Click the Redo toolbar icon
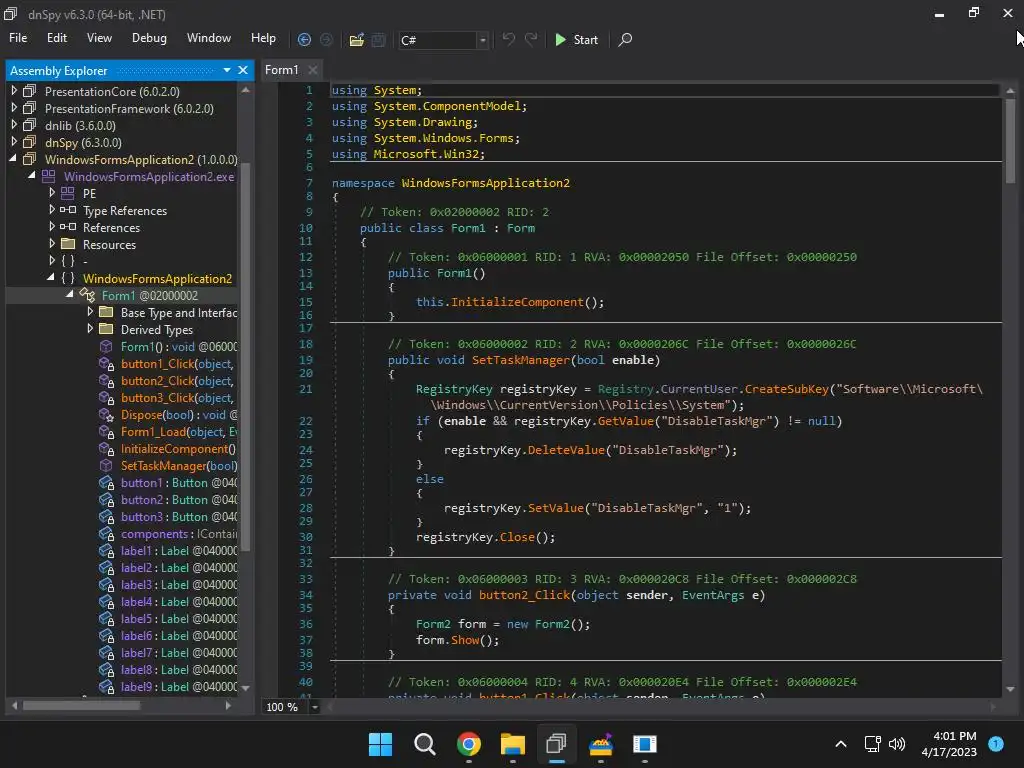Viewport: 1024px width, 768px height. tap(531, 39)
